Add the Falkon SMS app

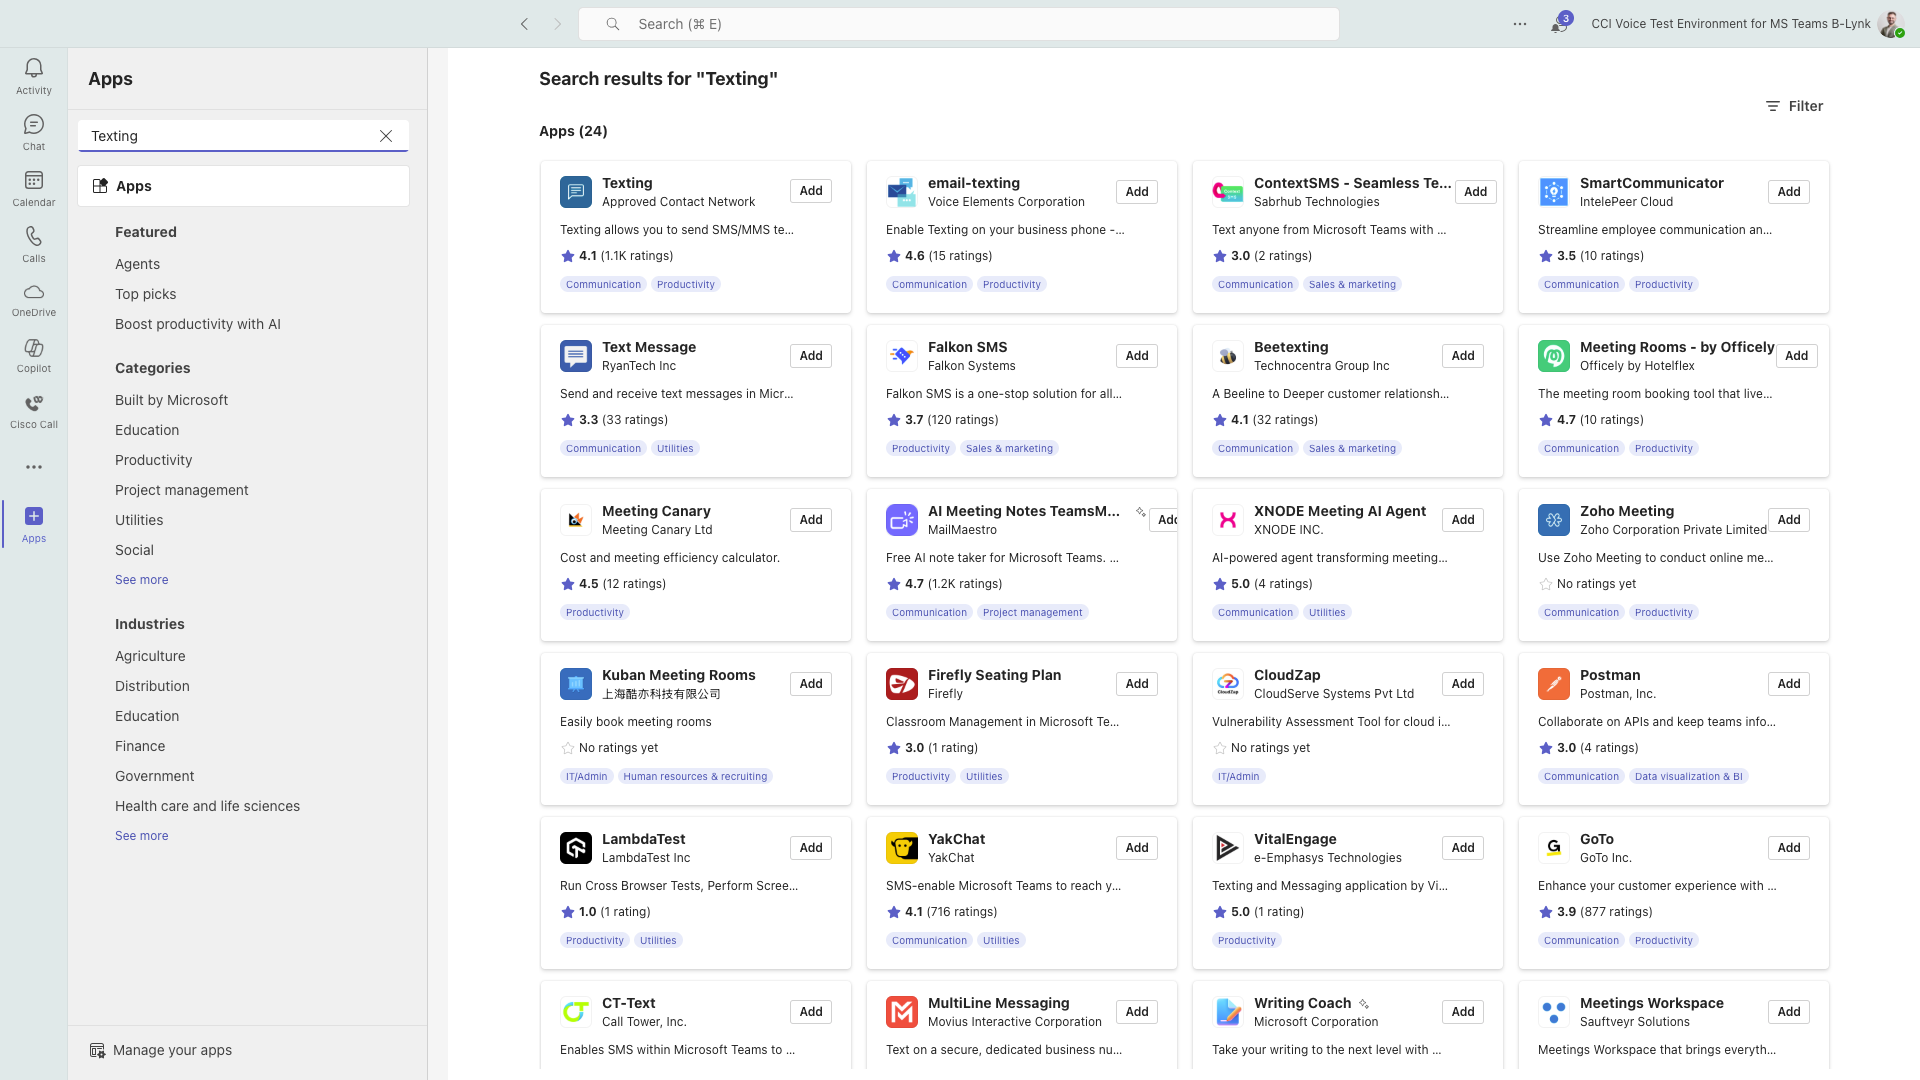1137,356
